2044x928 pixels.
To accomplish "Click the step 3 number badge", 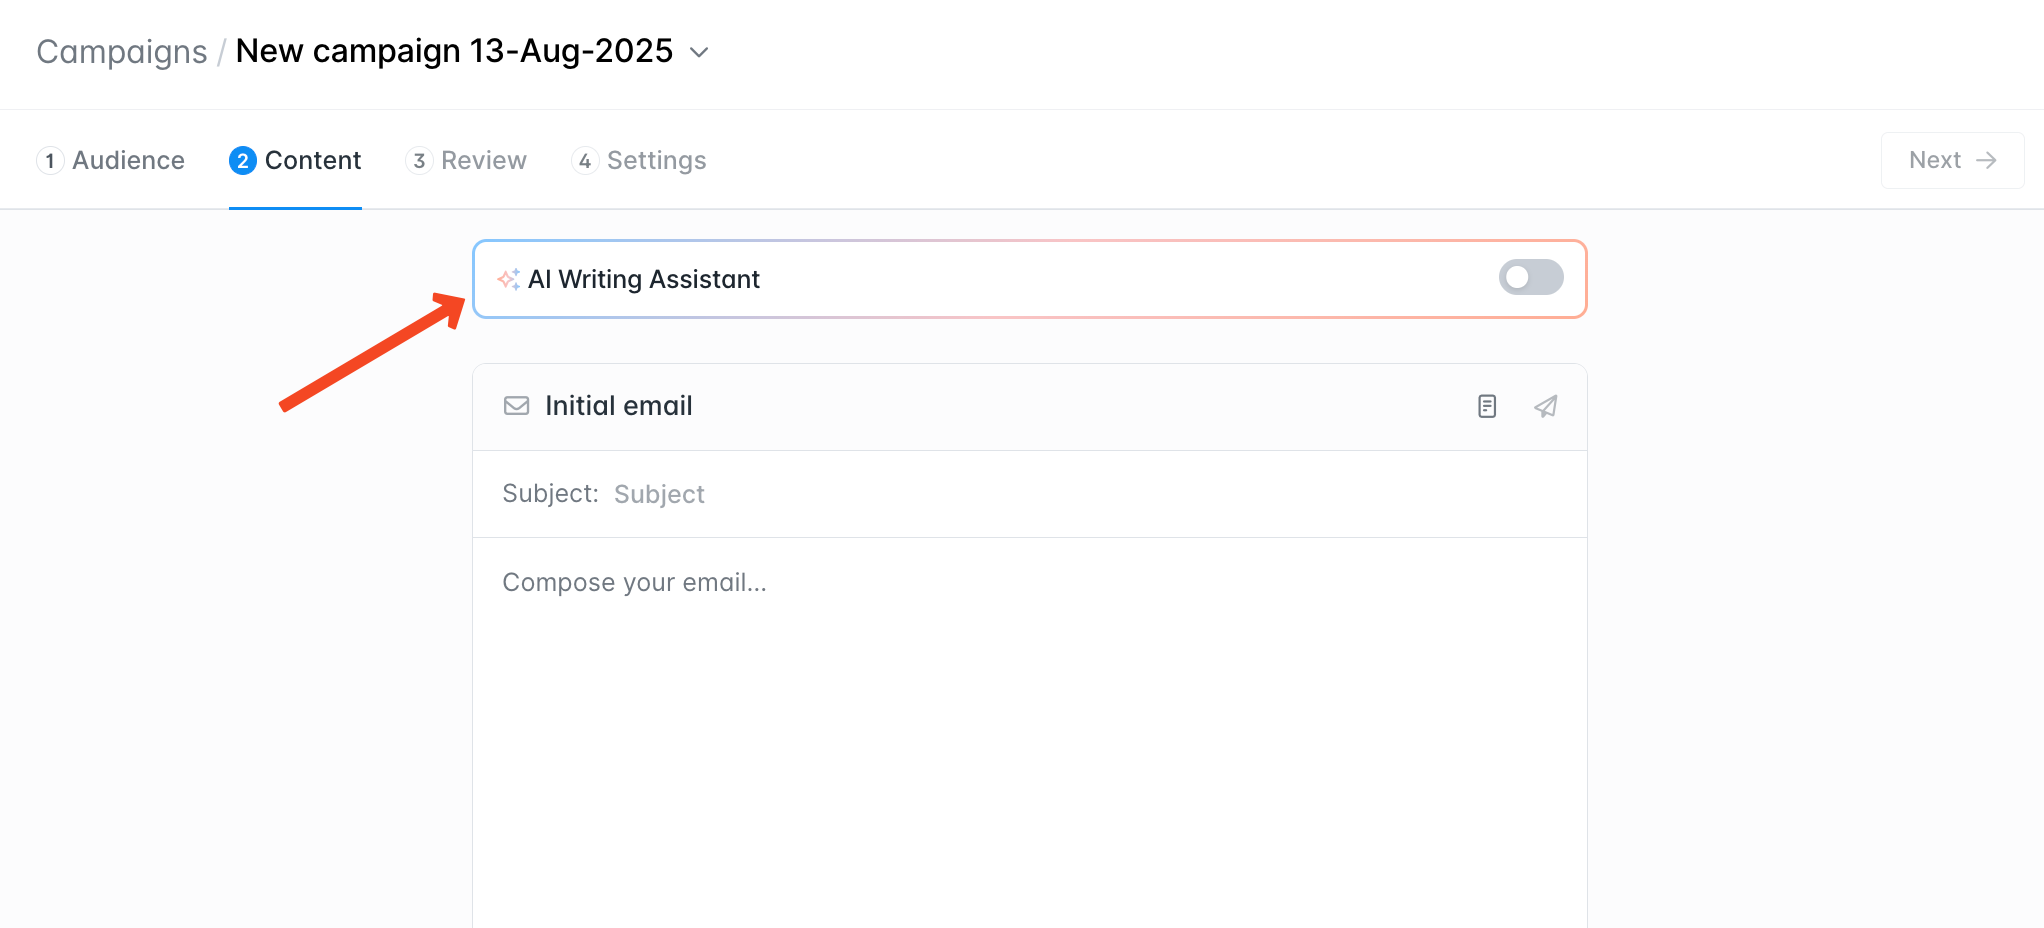I will (x=419, y=160).
